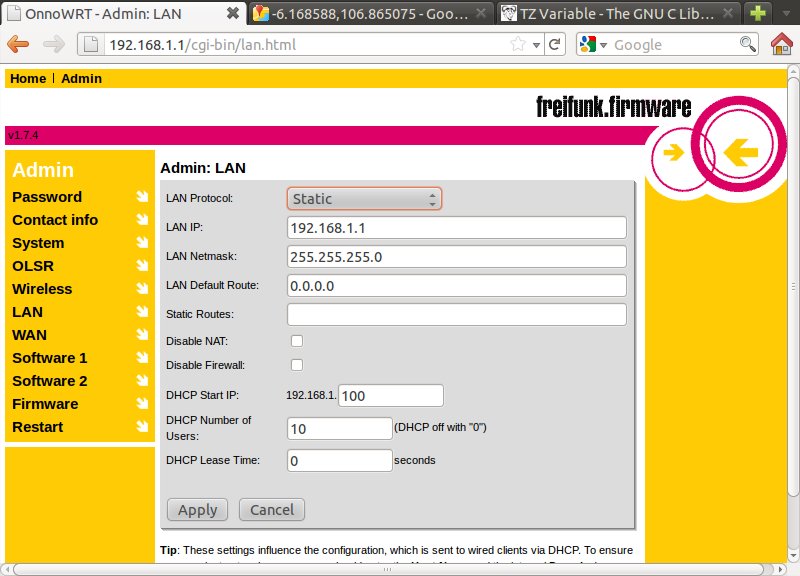Viewport: 800px width, 576px height.
Task: Click the search magnifier icon
Action: tap(747, 45)
